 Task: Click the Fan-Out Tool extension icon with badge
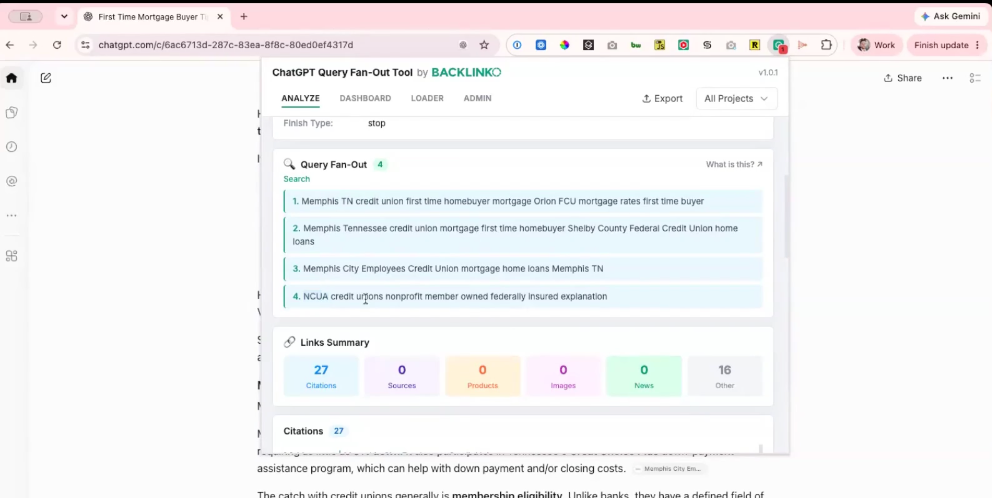(778, 45)
